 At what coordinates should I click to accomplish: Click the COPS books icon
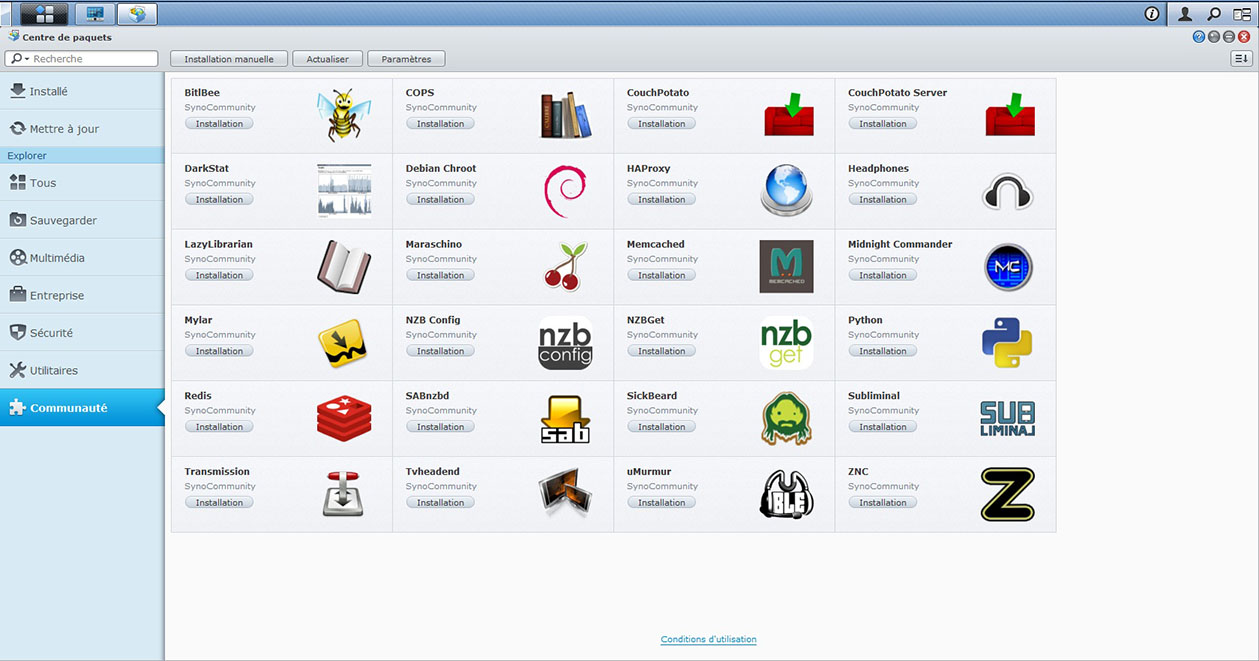tap(565, 115)
